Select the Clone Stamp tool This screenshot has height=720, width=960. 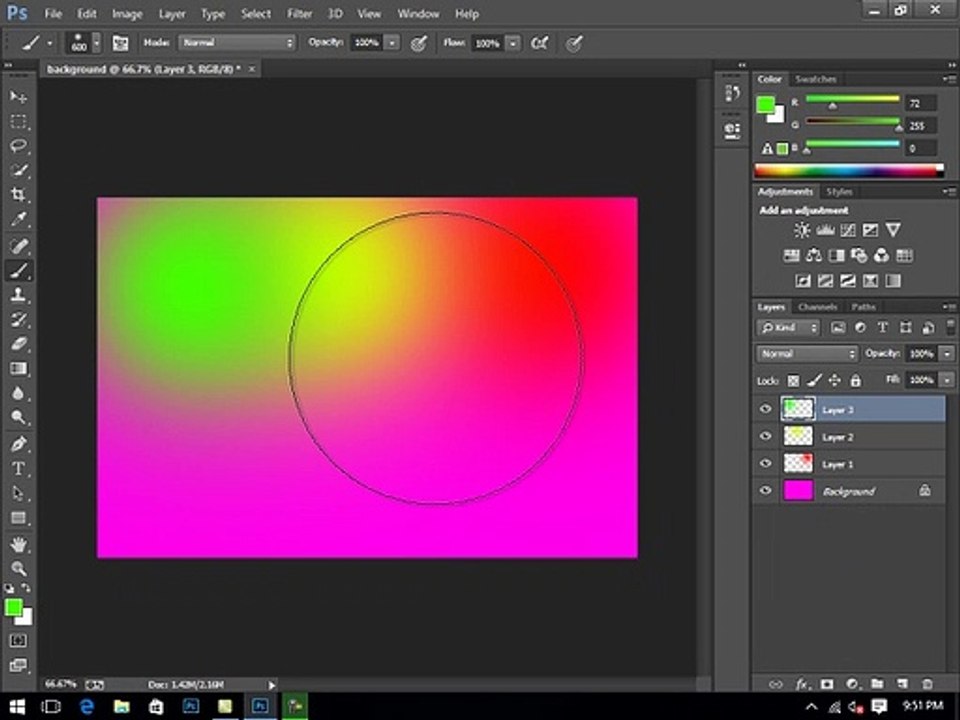pyautogui.click(x=18, y=294)
